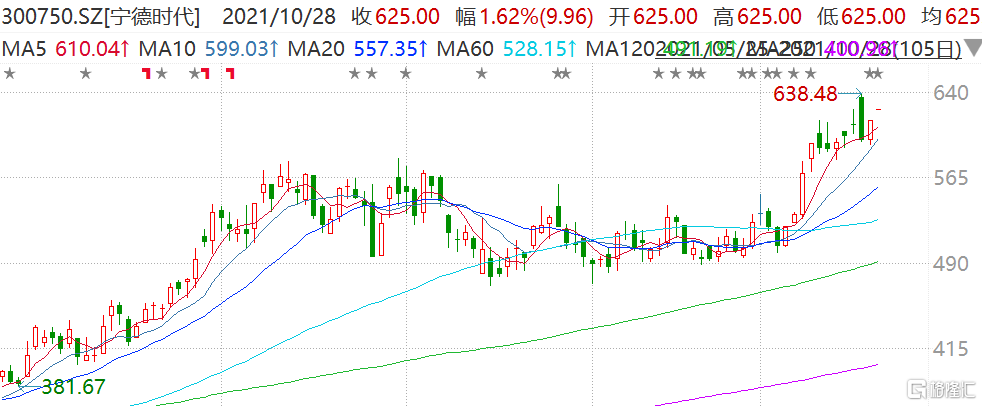Click the rightmost red flag marker

230,74
